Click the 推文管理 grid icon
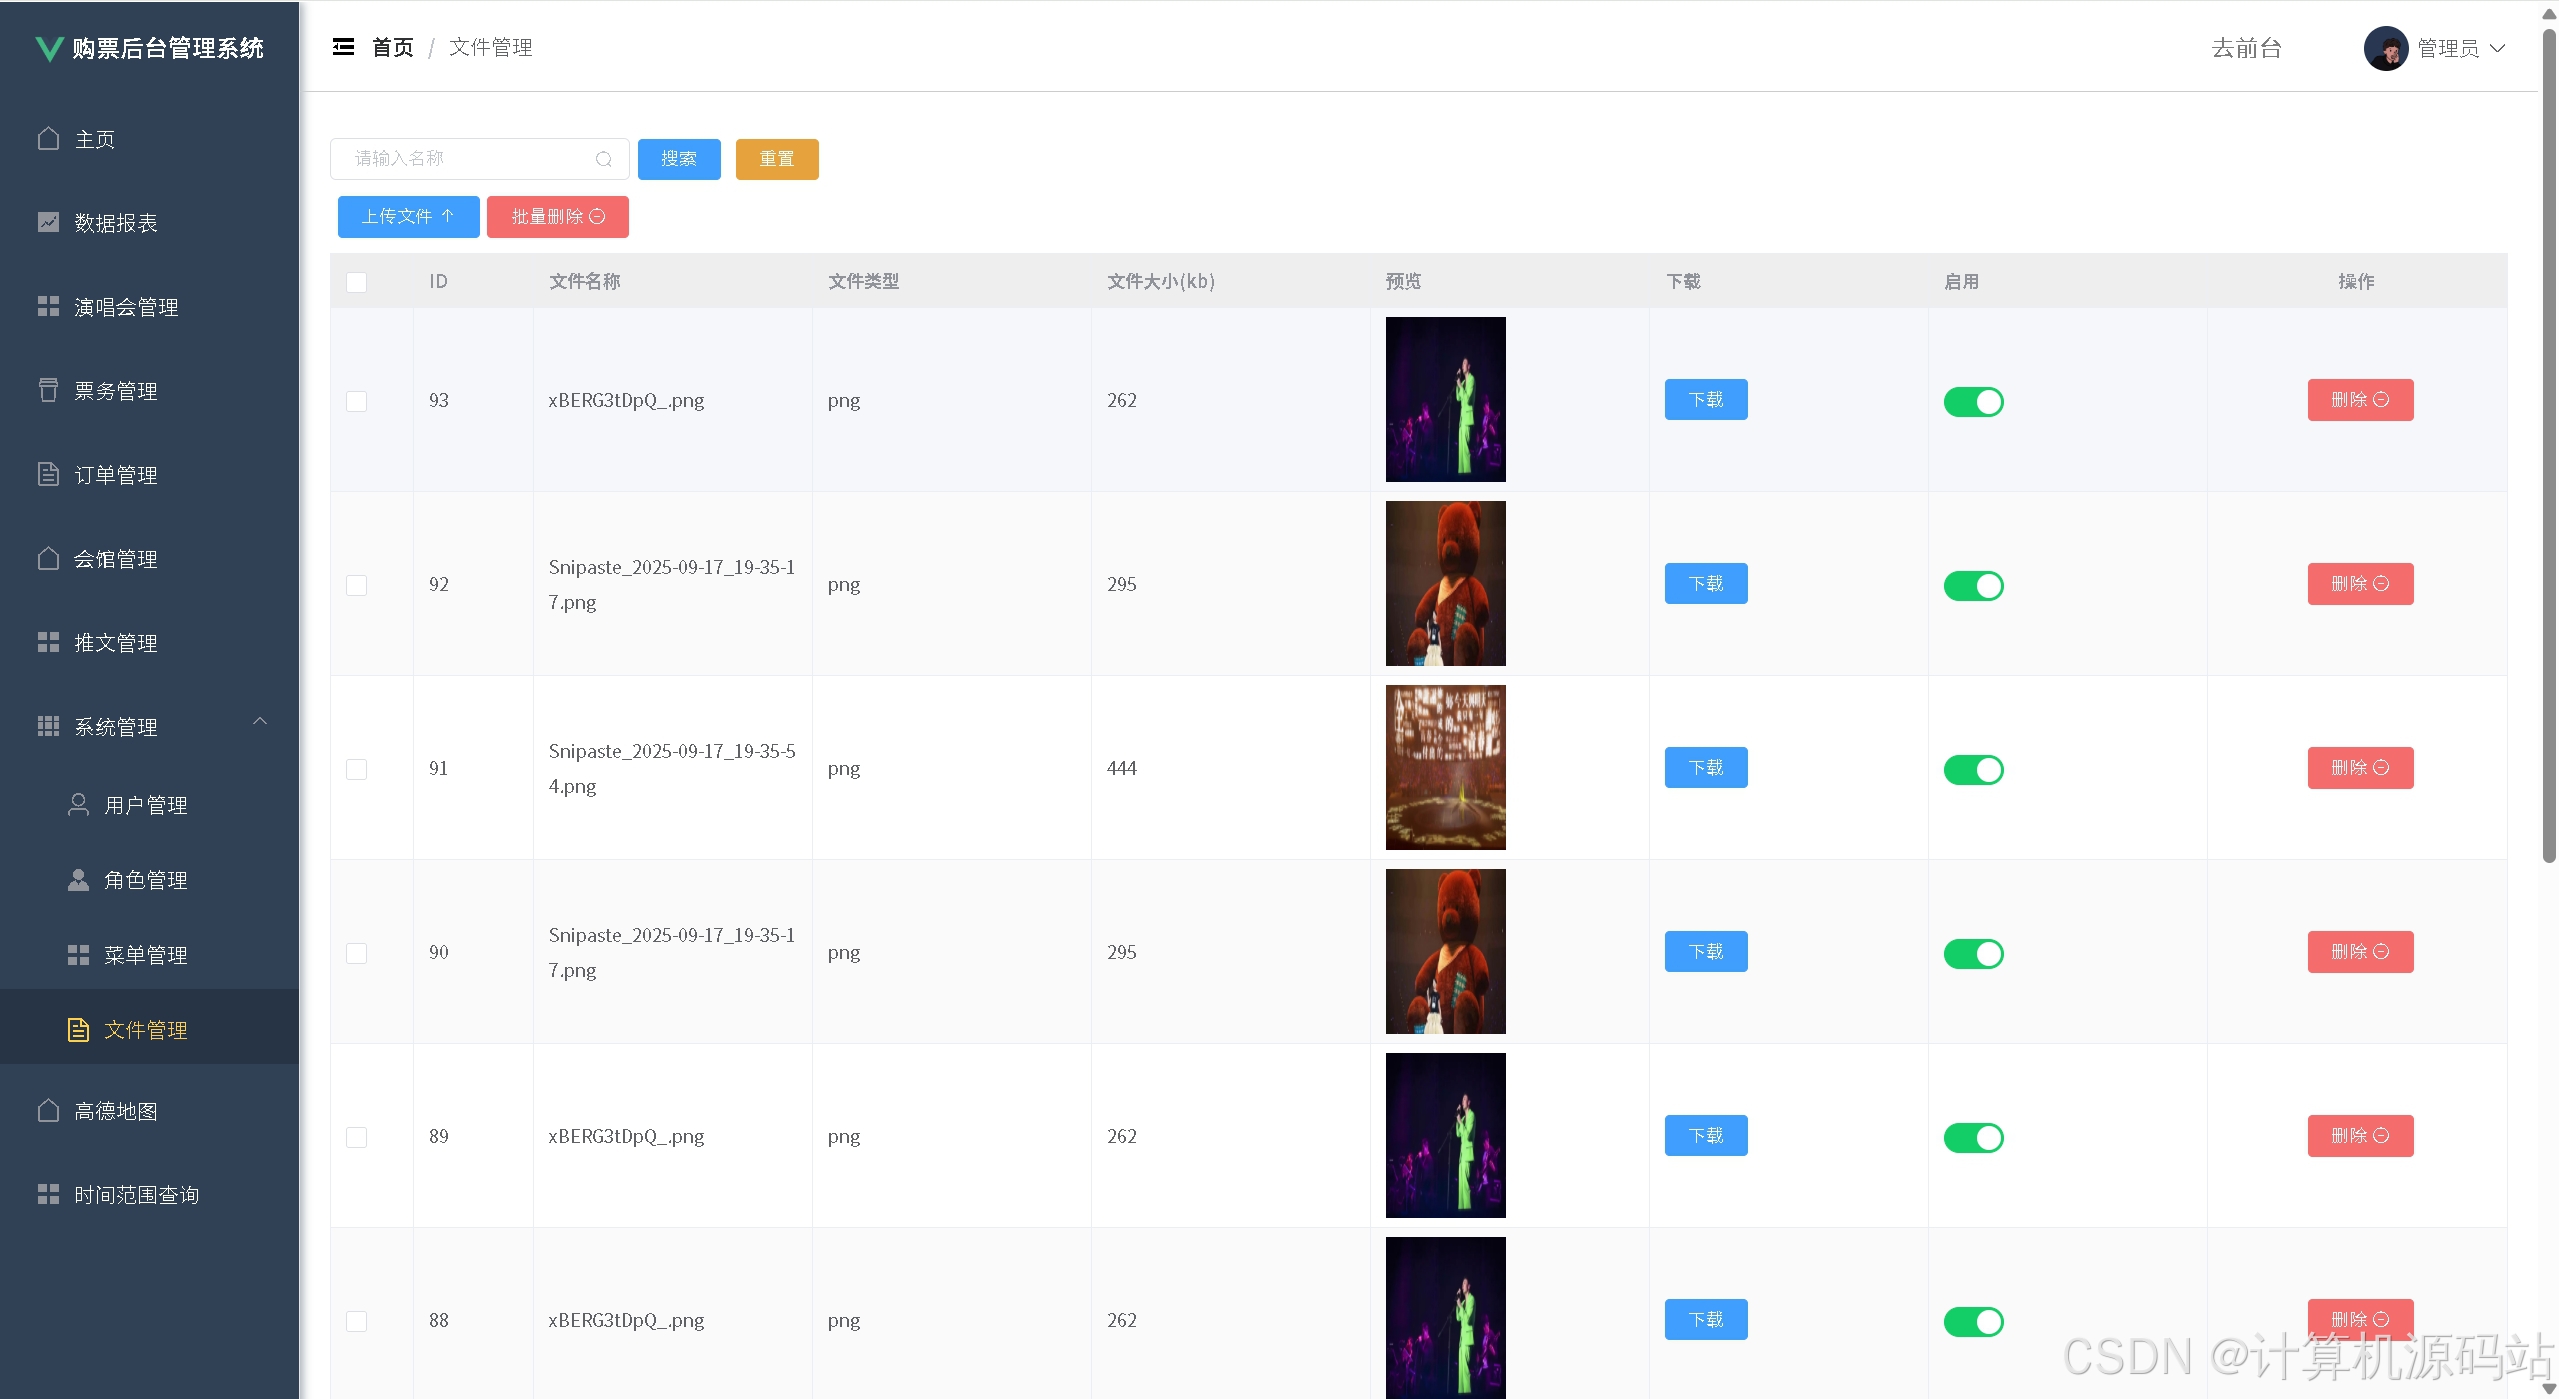The width and height of the screenshot is (2559, 1399). pos(48,642)
